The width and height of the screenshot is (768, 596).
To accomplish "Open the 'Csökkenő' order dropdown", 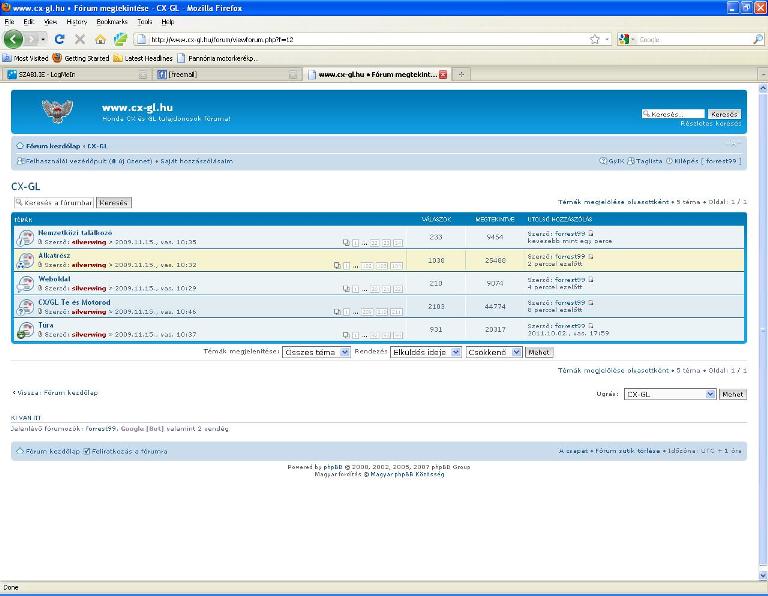I will click(493, 352).
